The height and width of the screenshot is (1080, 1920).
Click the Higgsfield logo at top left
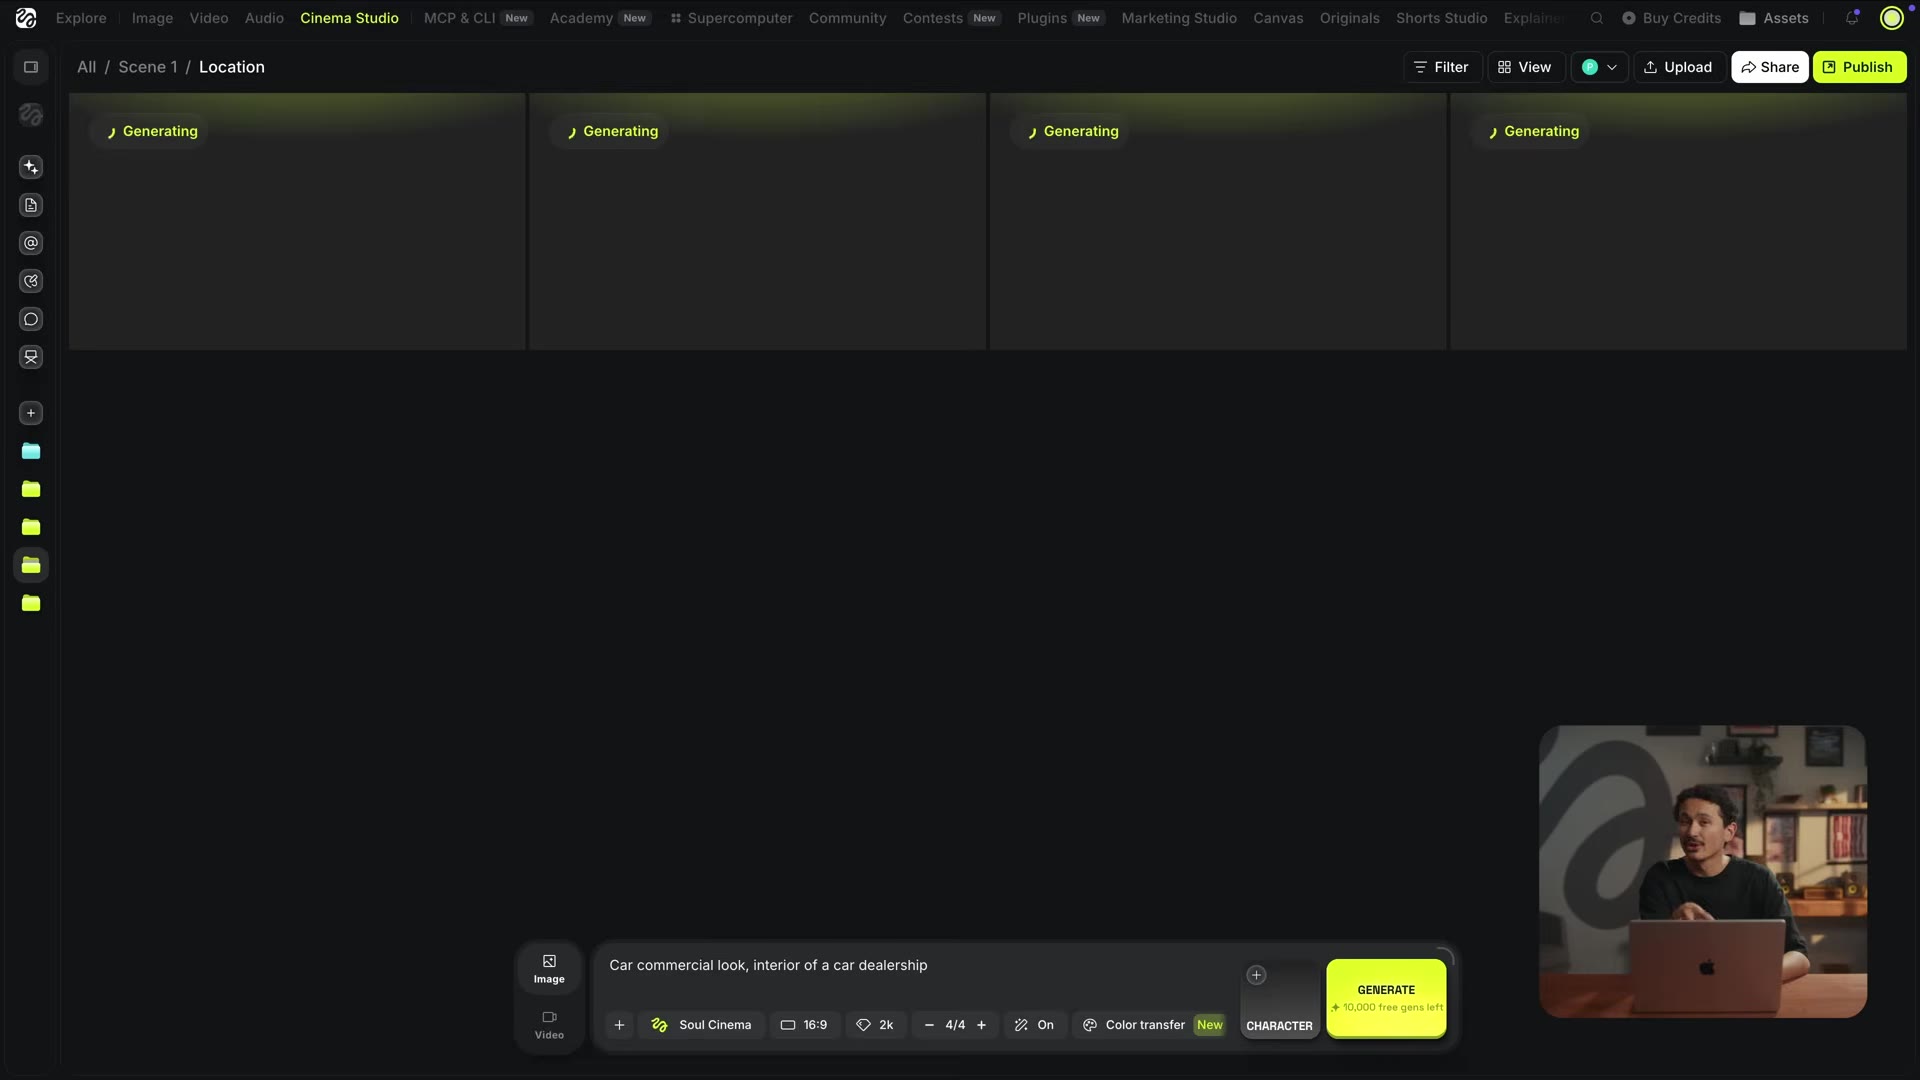coord(26,18)
